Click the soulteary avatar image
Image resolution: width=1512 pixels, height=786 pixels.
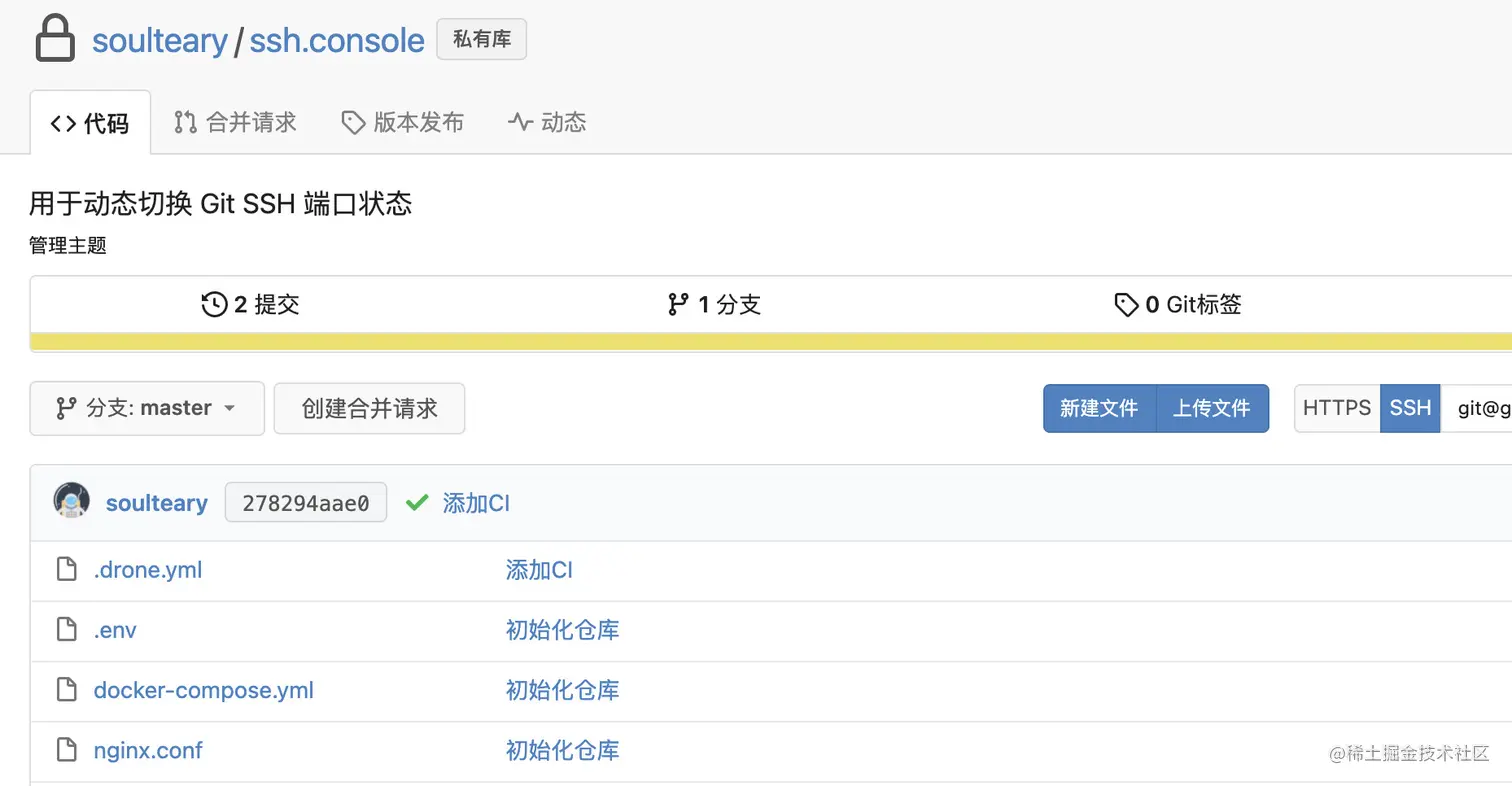click(x=72, y=501)
